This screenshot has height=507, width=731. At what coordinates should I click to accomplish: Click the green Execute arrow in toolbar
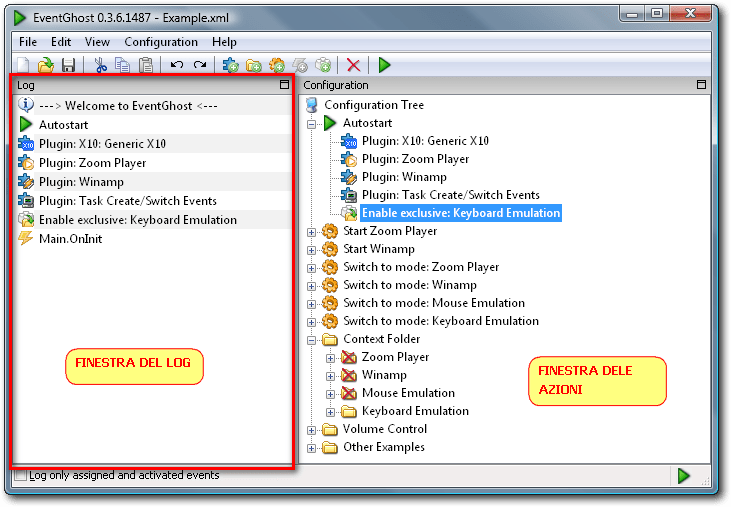[x=384, y=65]
